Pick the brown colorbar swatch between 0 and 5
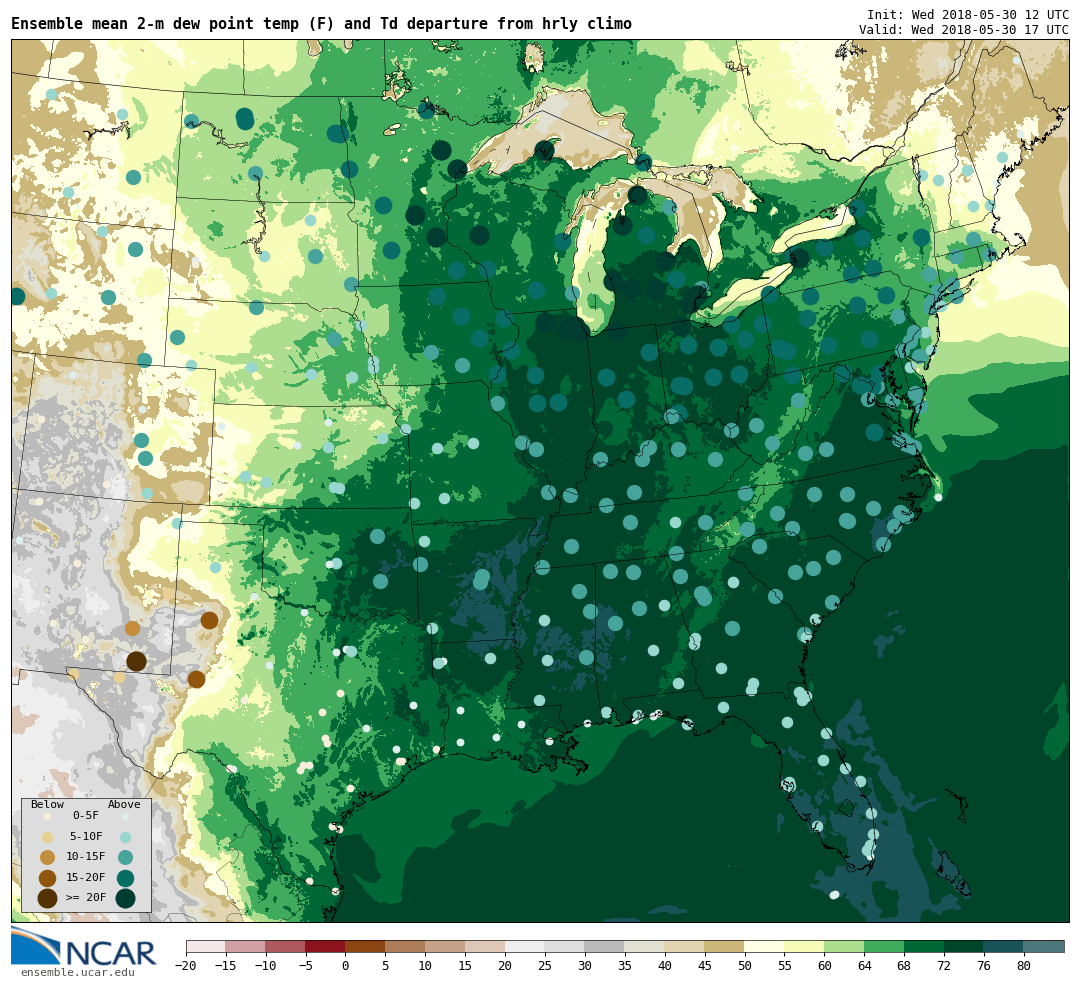Viewport: 1080px width, 985px height. pyautogui.click(x=365, y=946)
